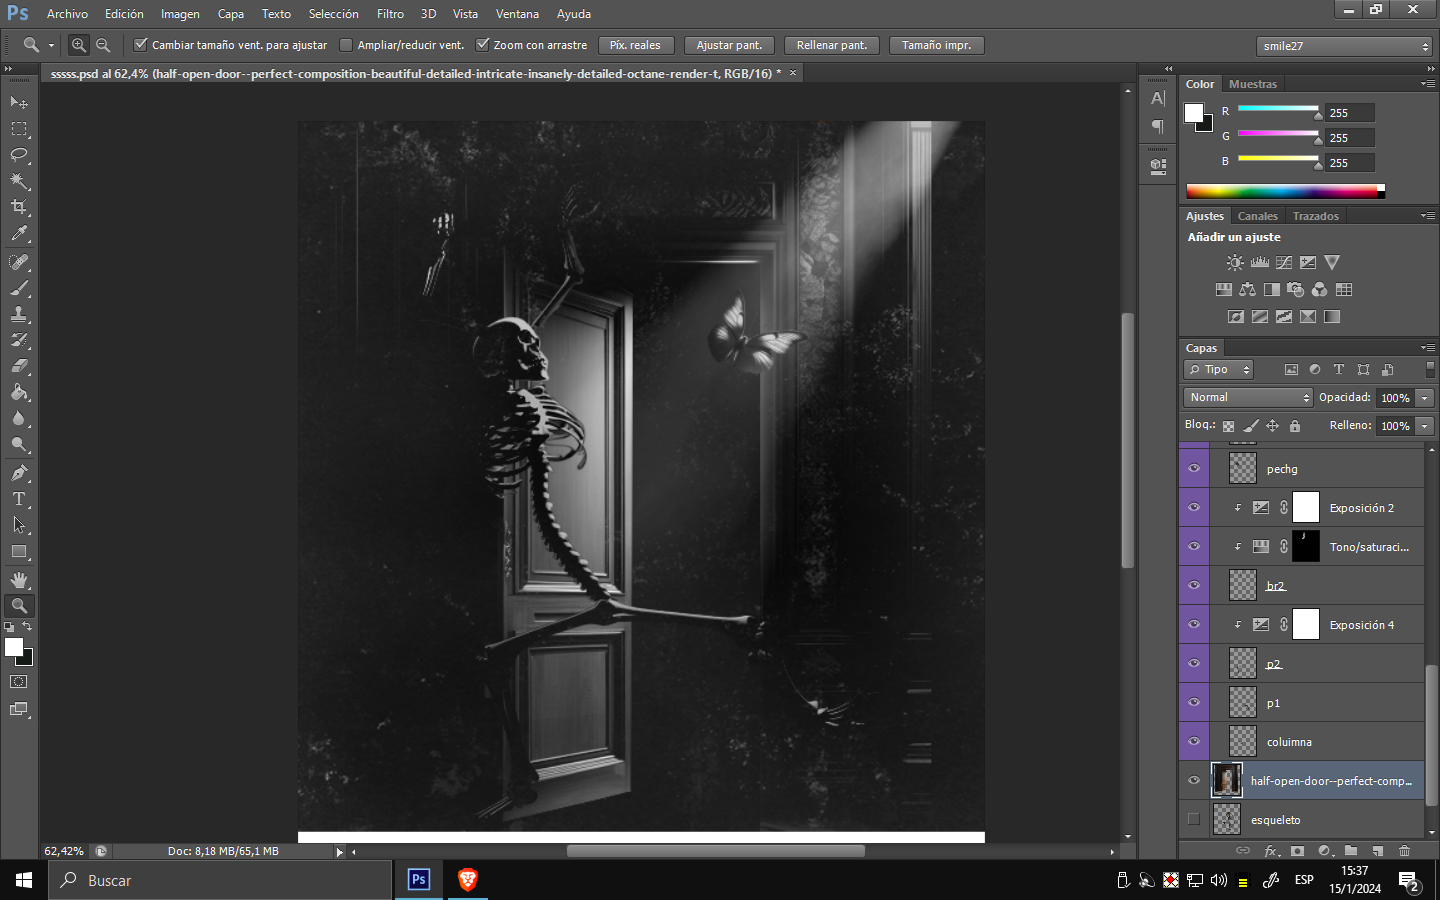1440x900 pixels.
Task: Open the Character panel icon
Action: pyautogui.click(x=1158, y=99)
